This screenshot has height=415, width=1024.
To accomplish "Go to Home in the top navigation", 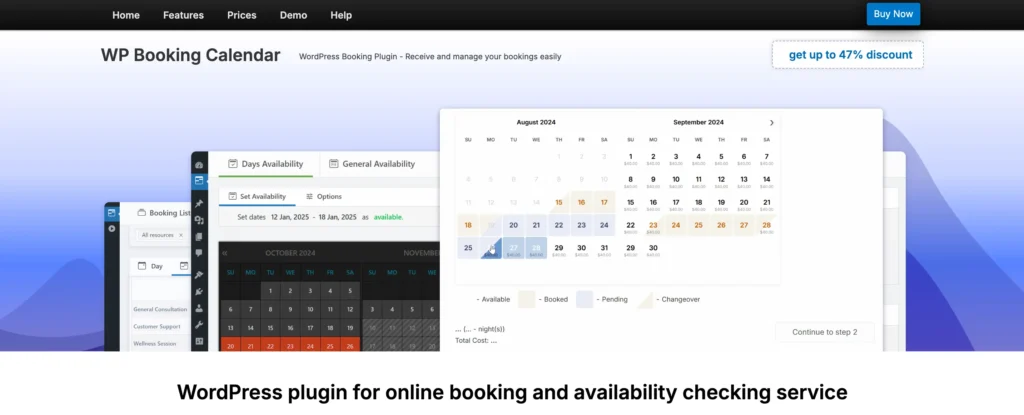I will (x=126, y=15).
